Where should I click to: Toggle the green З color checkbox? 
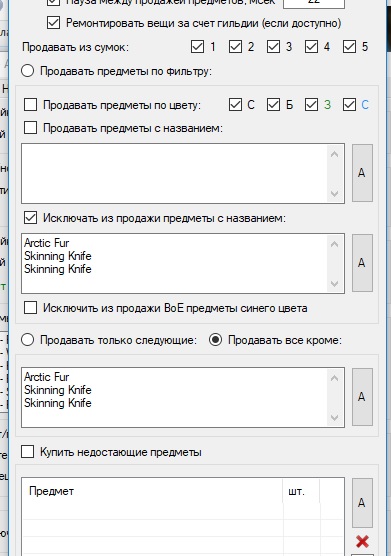pyautogui.click(x=311, y=105)
